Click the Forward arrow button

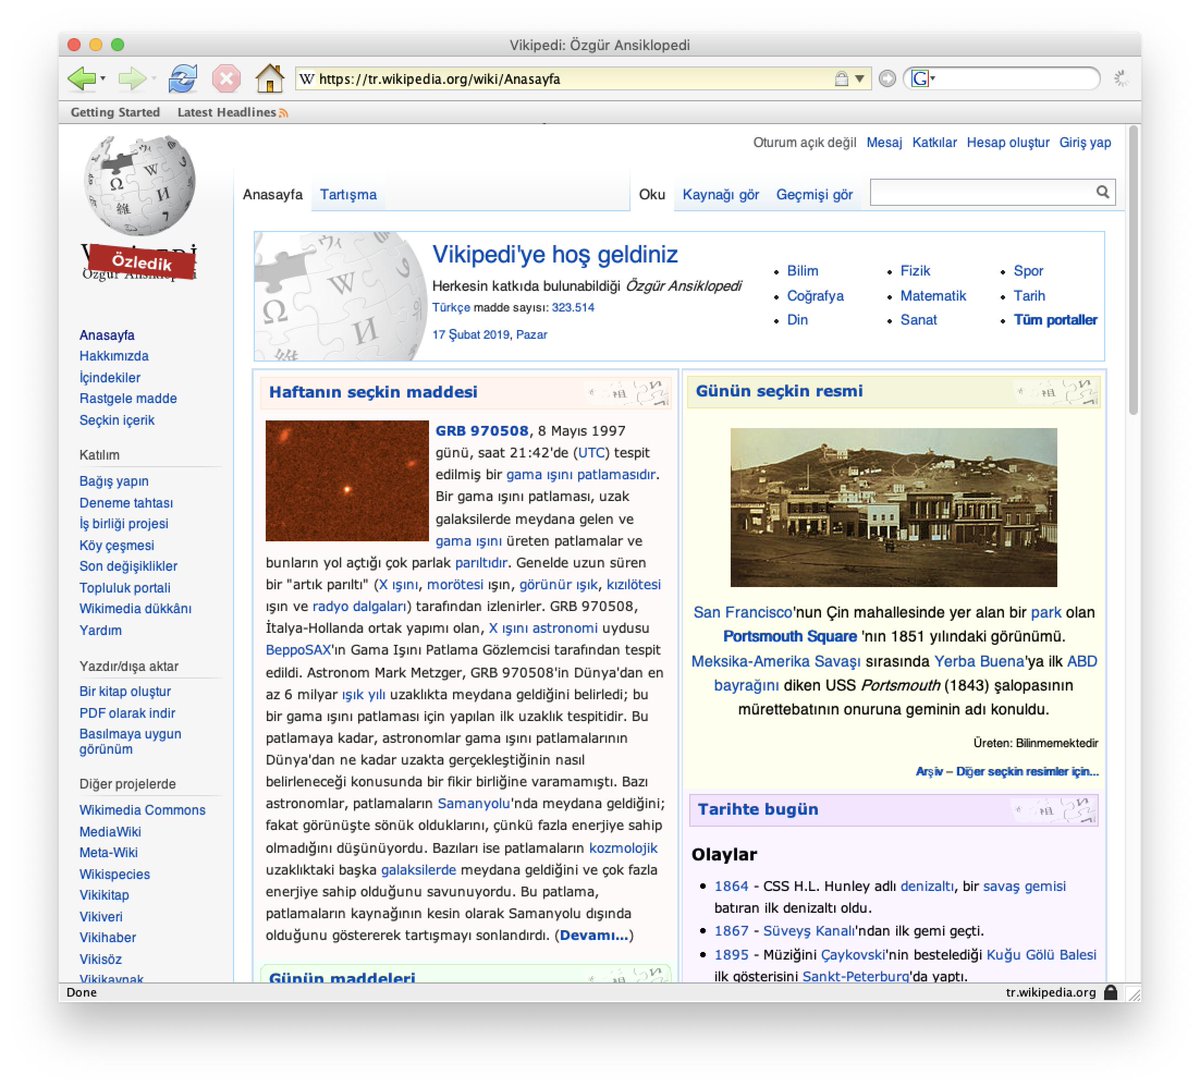tap(131, 78)
